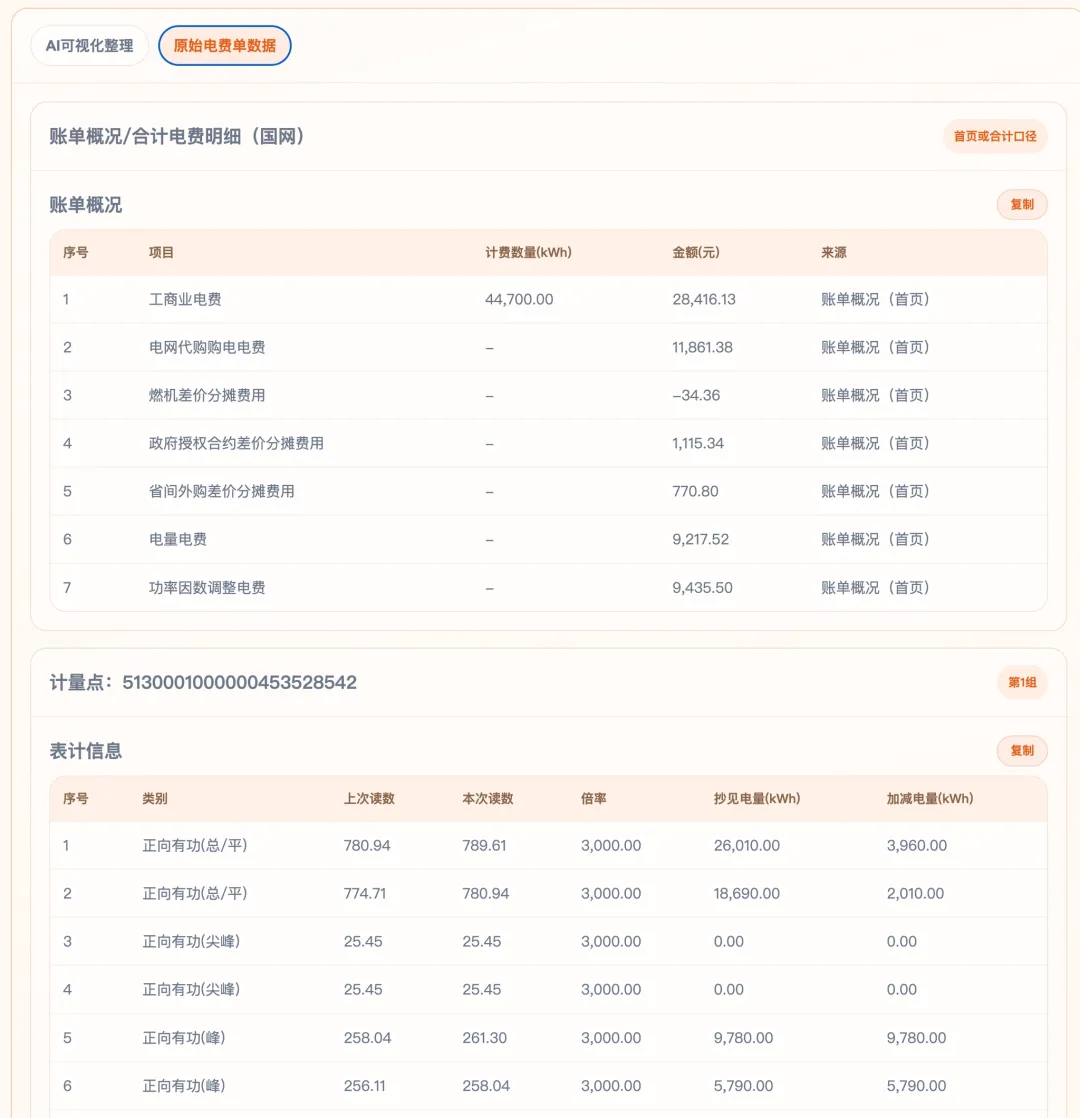
Task: Click metering point number 5130001000000453528542
Action: pyautogui.click(x=240, y=682)
